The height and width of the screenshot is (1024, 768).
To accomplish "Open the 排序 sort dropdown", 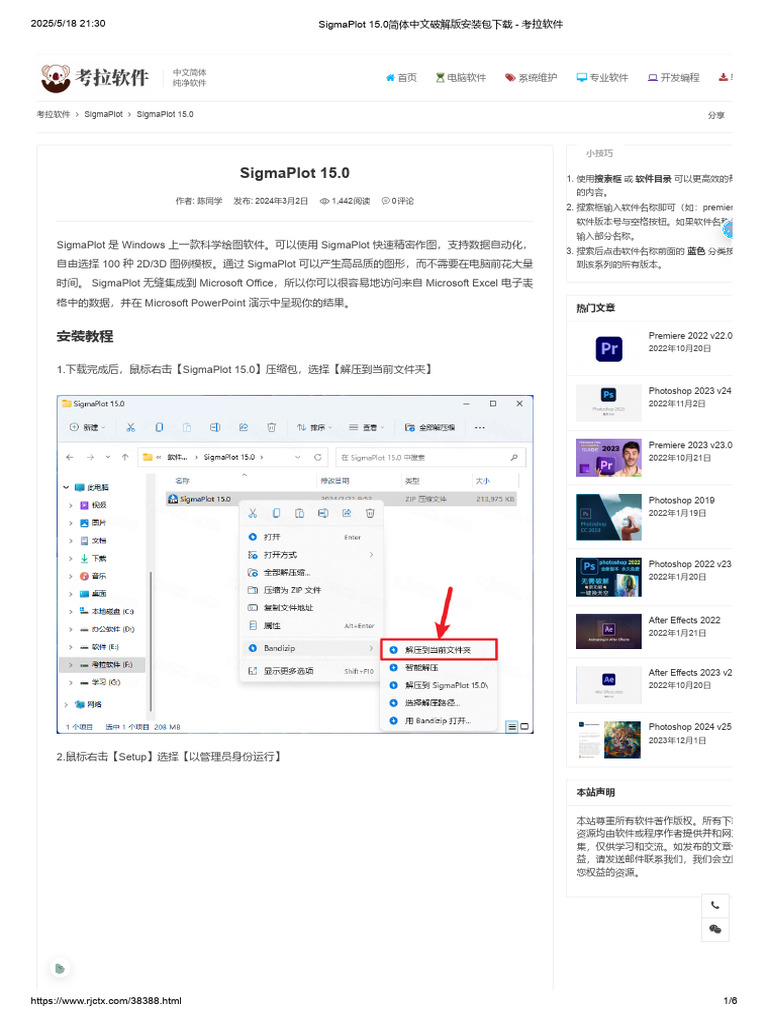I will click(x=314, y=428).
